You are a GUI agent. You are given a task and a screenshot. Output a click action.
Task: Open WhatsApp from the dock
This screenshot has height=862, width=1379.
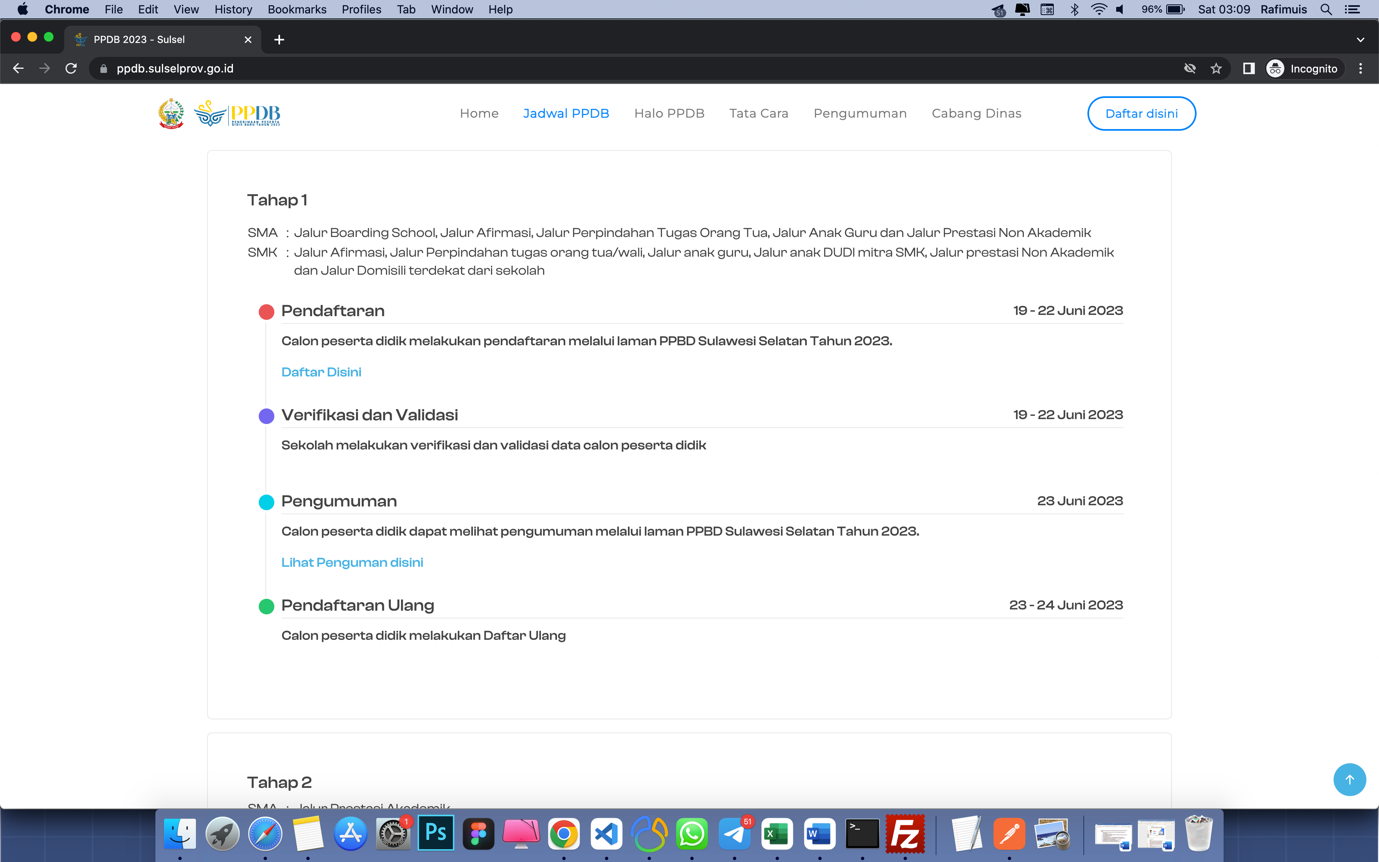pyautogui.click(x=691, y=833)
